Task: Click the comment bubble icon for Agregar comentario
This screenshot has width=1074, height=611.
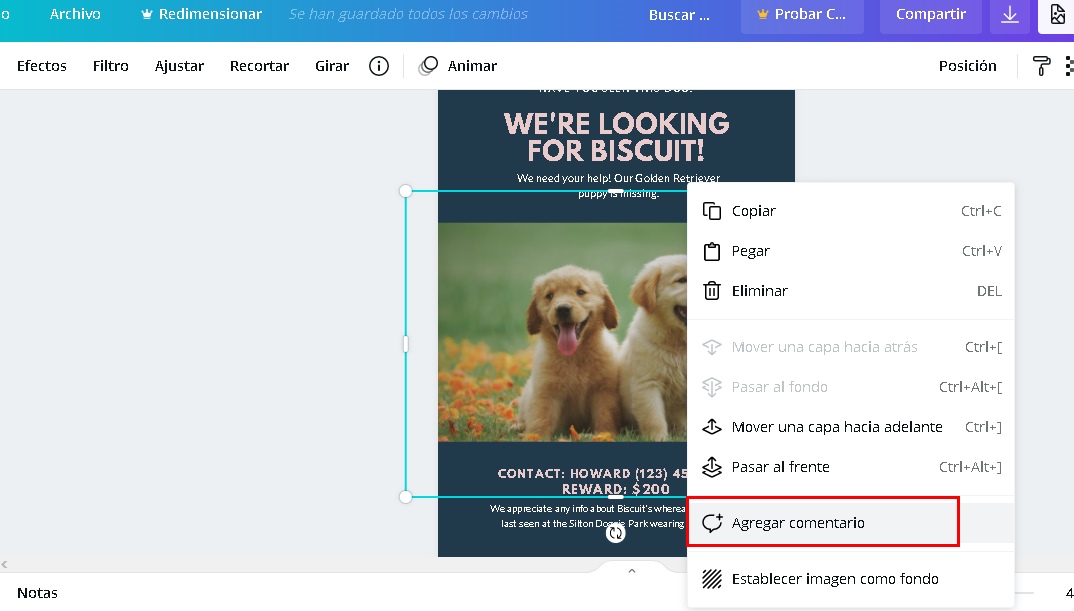Action: coord(712,521)
